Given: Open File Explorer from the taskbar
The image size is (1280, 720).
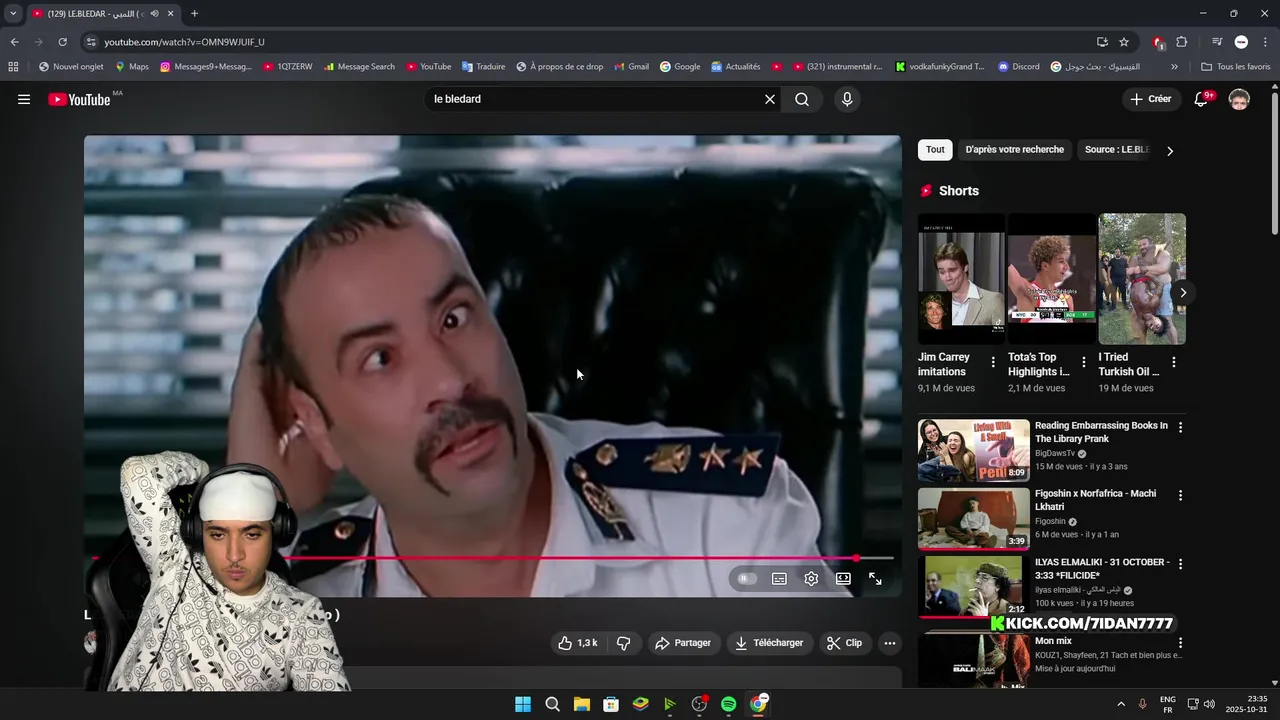Looking at the screenshot, I should (582, 704).
